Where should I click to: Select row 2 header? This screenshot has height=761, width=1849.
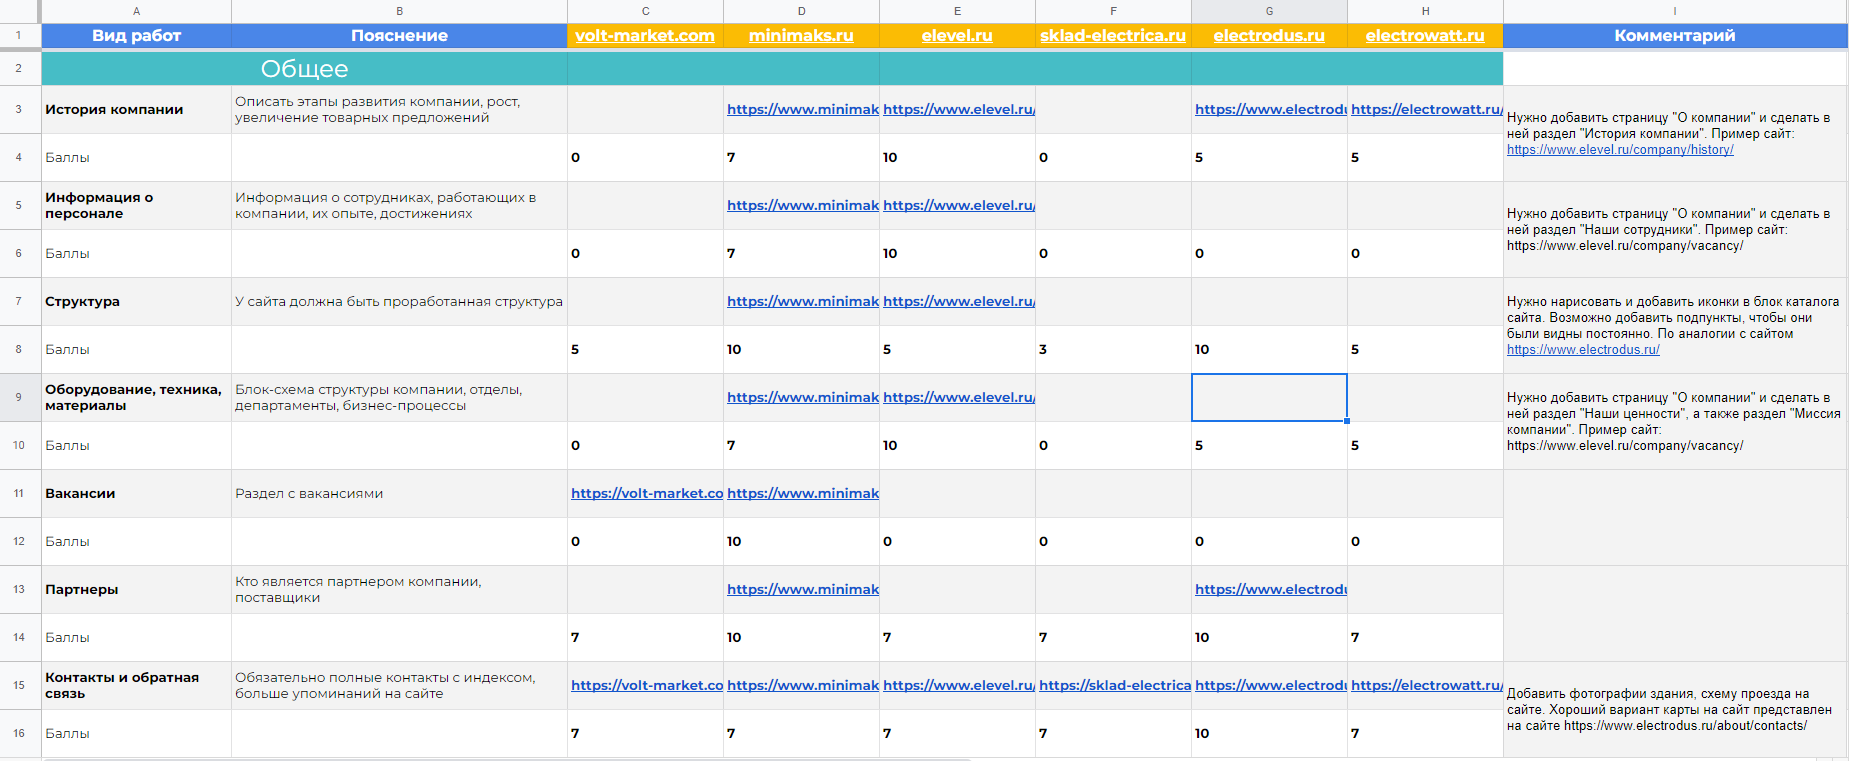point(19,68)
